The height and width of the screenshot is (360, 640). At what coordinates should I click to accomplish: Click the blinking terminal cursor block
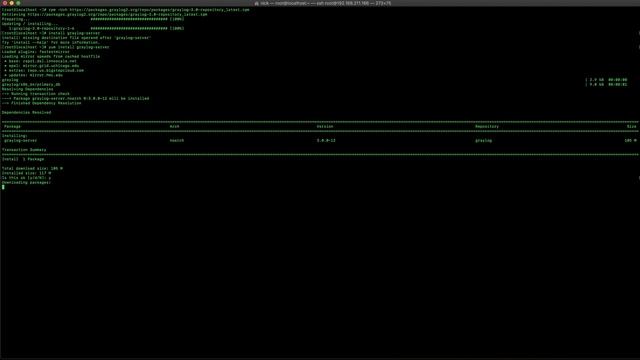[x=3, y=187]
